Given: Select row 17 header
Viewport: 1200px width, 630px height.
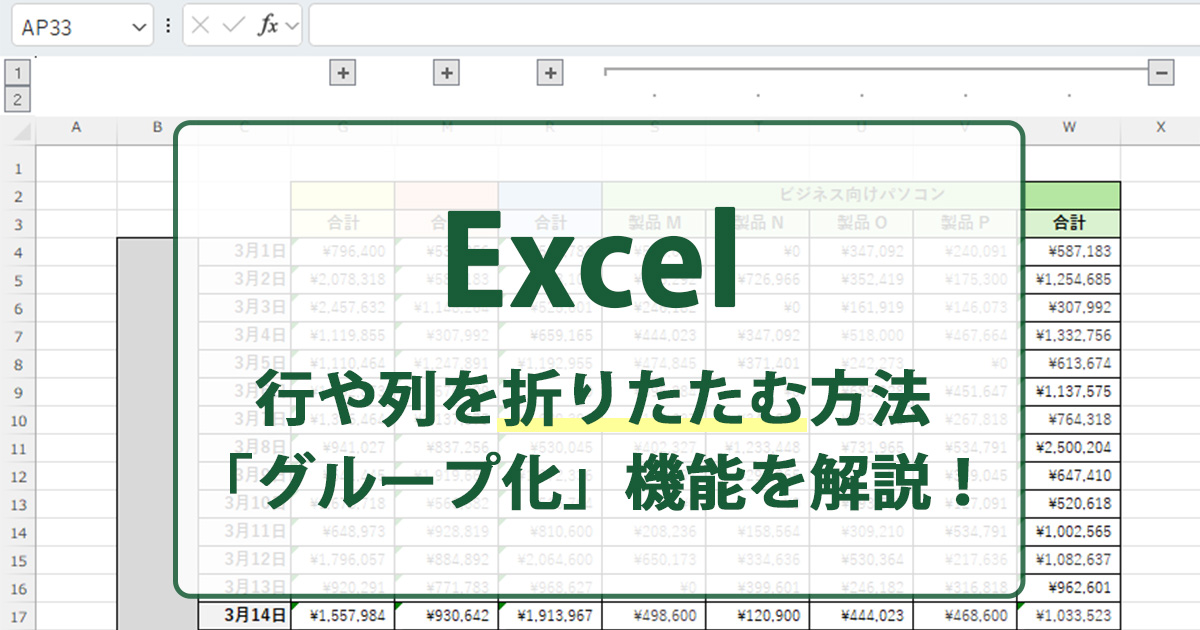Looking at the screenshot, I should (18, 616).
